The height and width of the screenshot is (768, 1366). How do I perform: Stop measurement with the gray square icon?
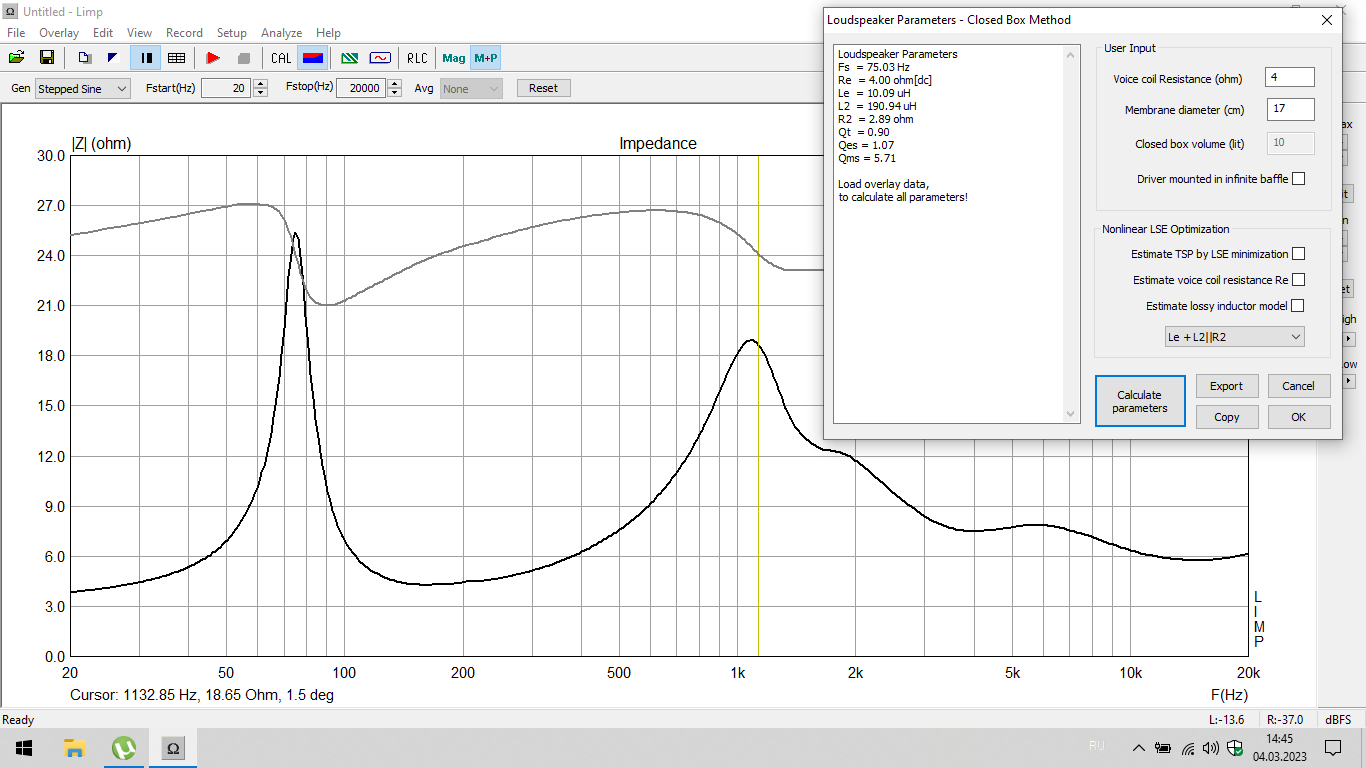244,58
